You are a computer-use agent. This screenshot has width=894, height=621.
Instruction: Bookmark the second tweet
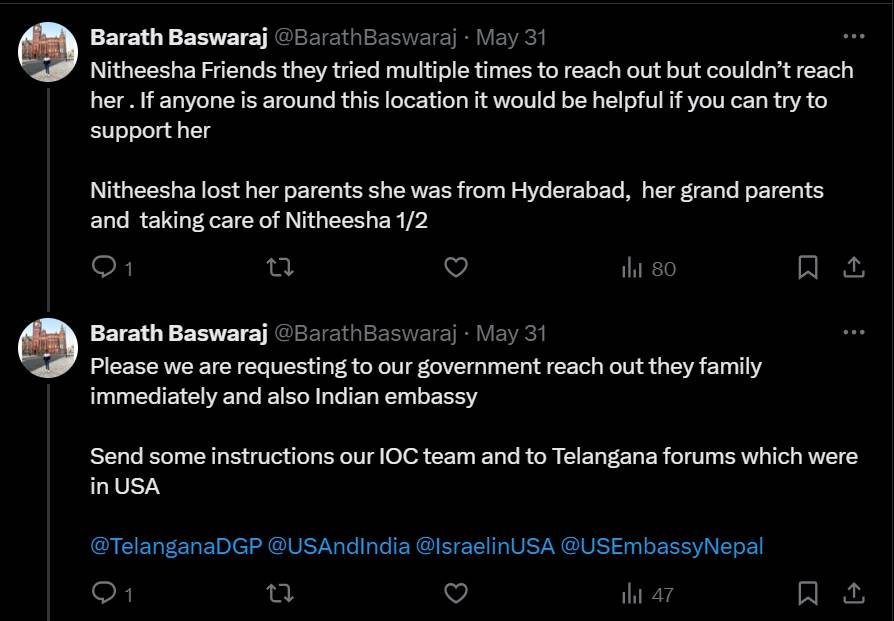tap(808, 594)
